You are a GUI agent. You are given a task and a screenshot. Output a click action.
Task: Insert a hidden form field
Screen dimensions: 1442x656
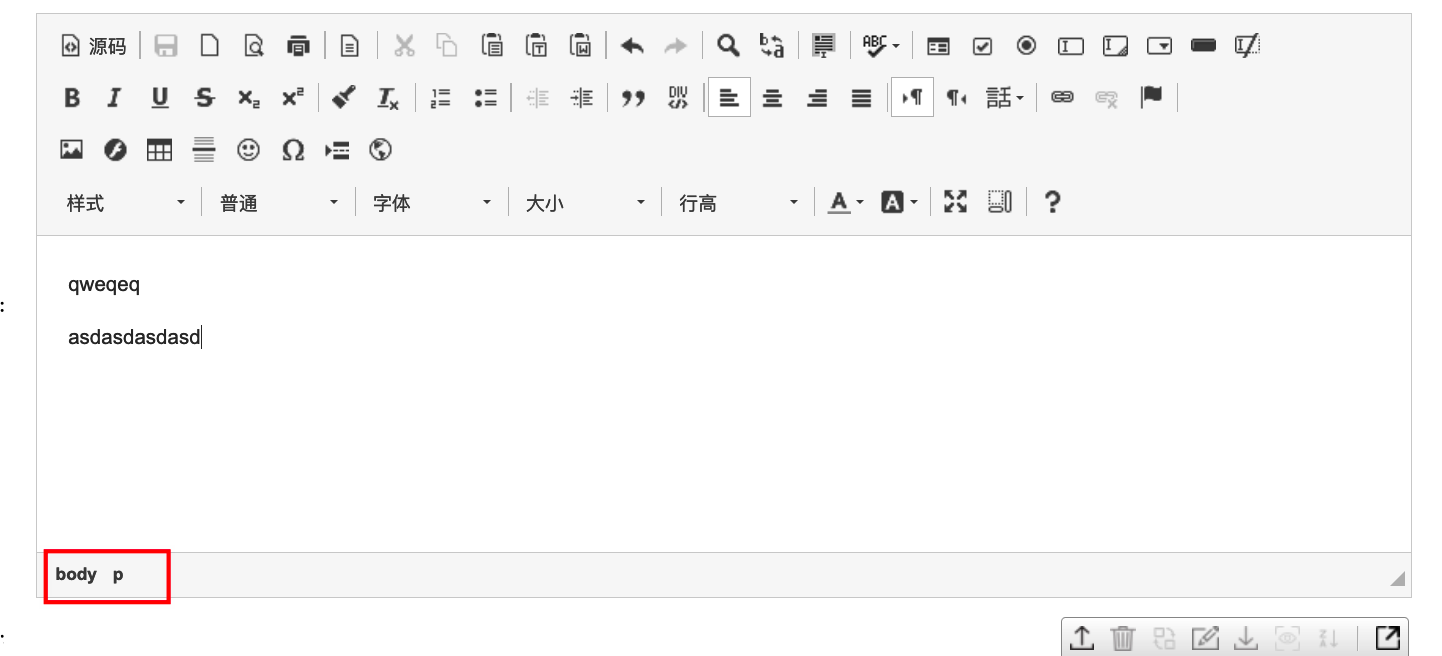(1247, 45)
